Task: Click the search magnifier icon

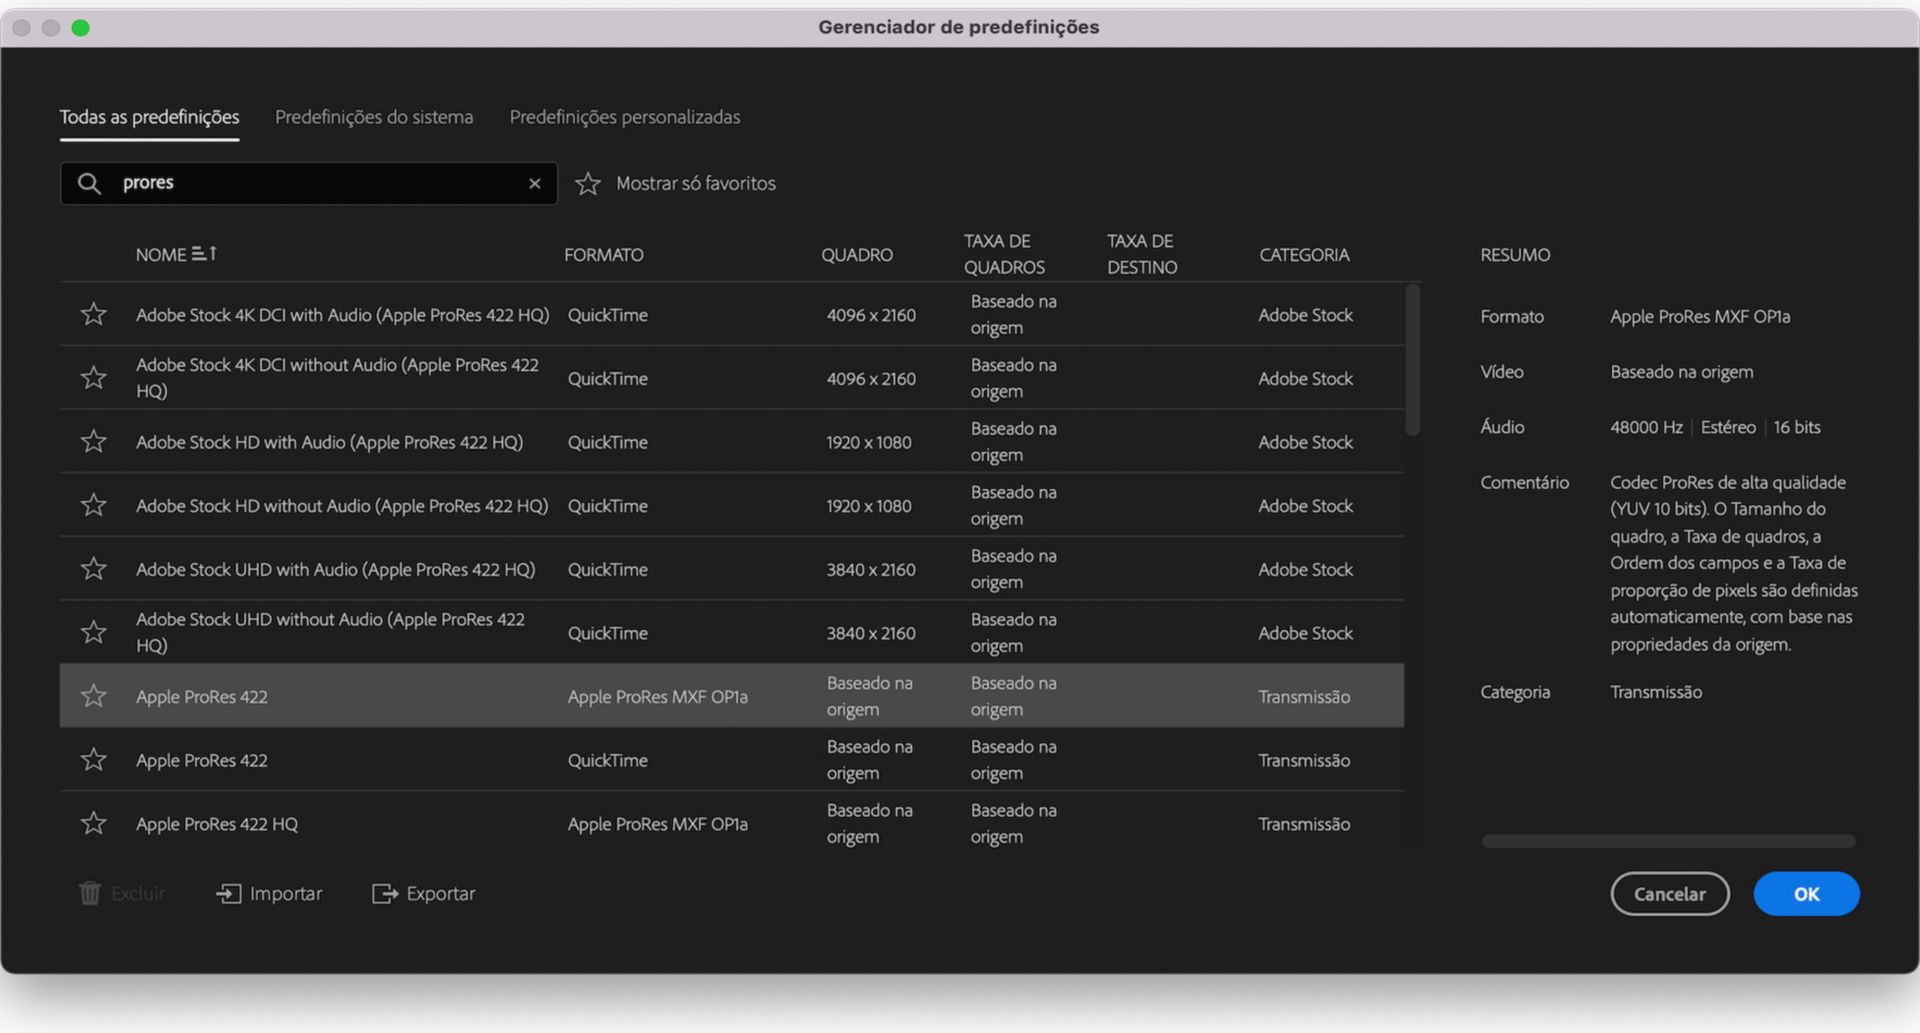Action: [88, 183]
